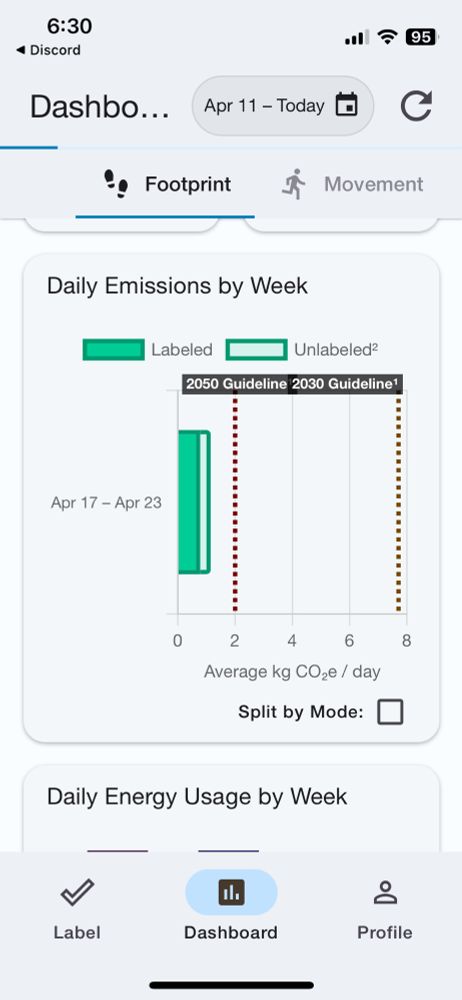Return to Discord via back link

click(48, 50)
